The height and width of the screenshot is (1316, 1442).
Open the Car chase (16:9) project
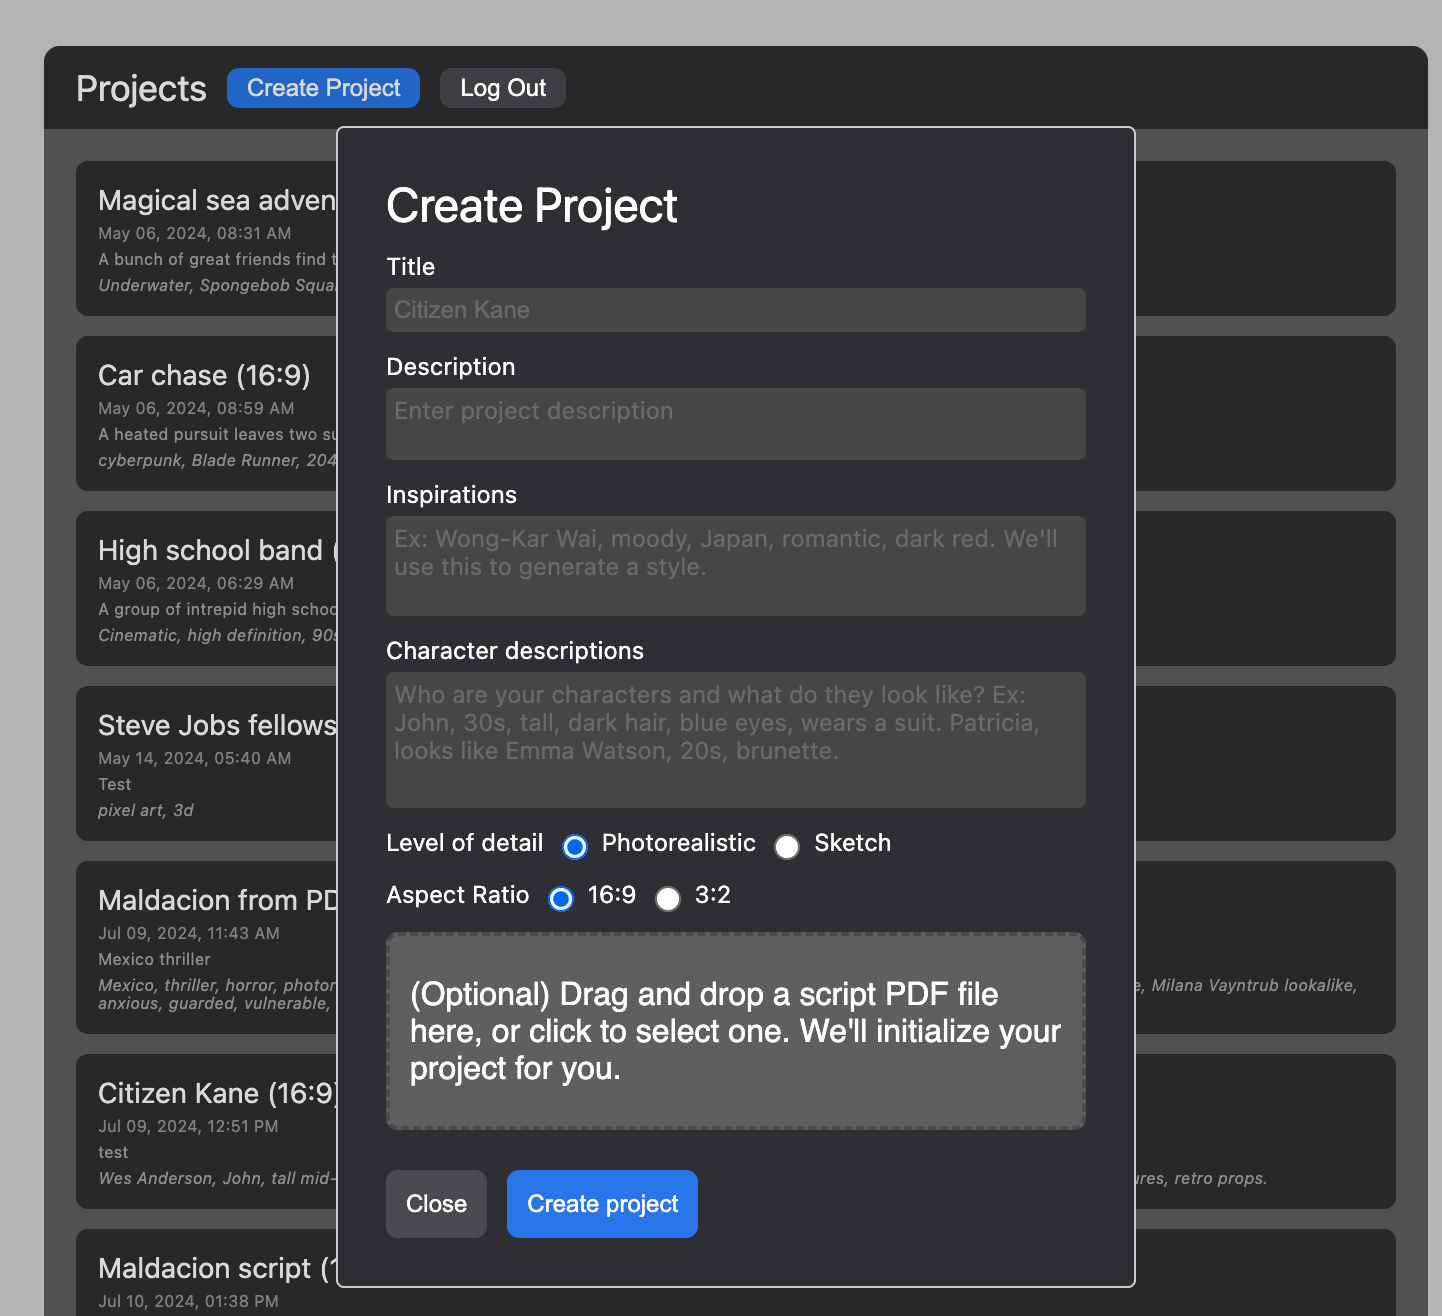pos(205,414)
